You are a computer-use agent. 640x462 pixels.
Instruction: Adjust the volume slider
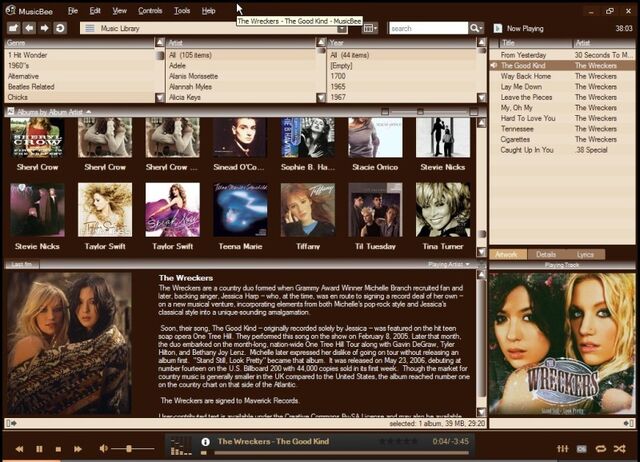point(132,449)
